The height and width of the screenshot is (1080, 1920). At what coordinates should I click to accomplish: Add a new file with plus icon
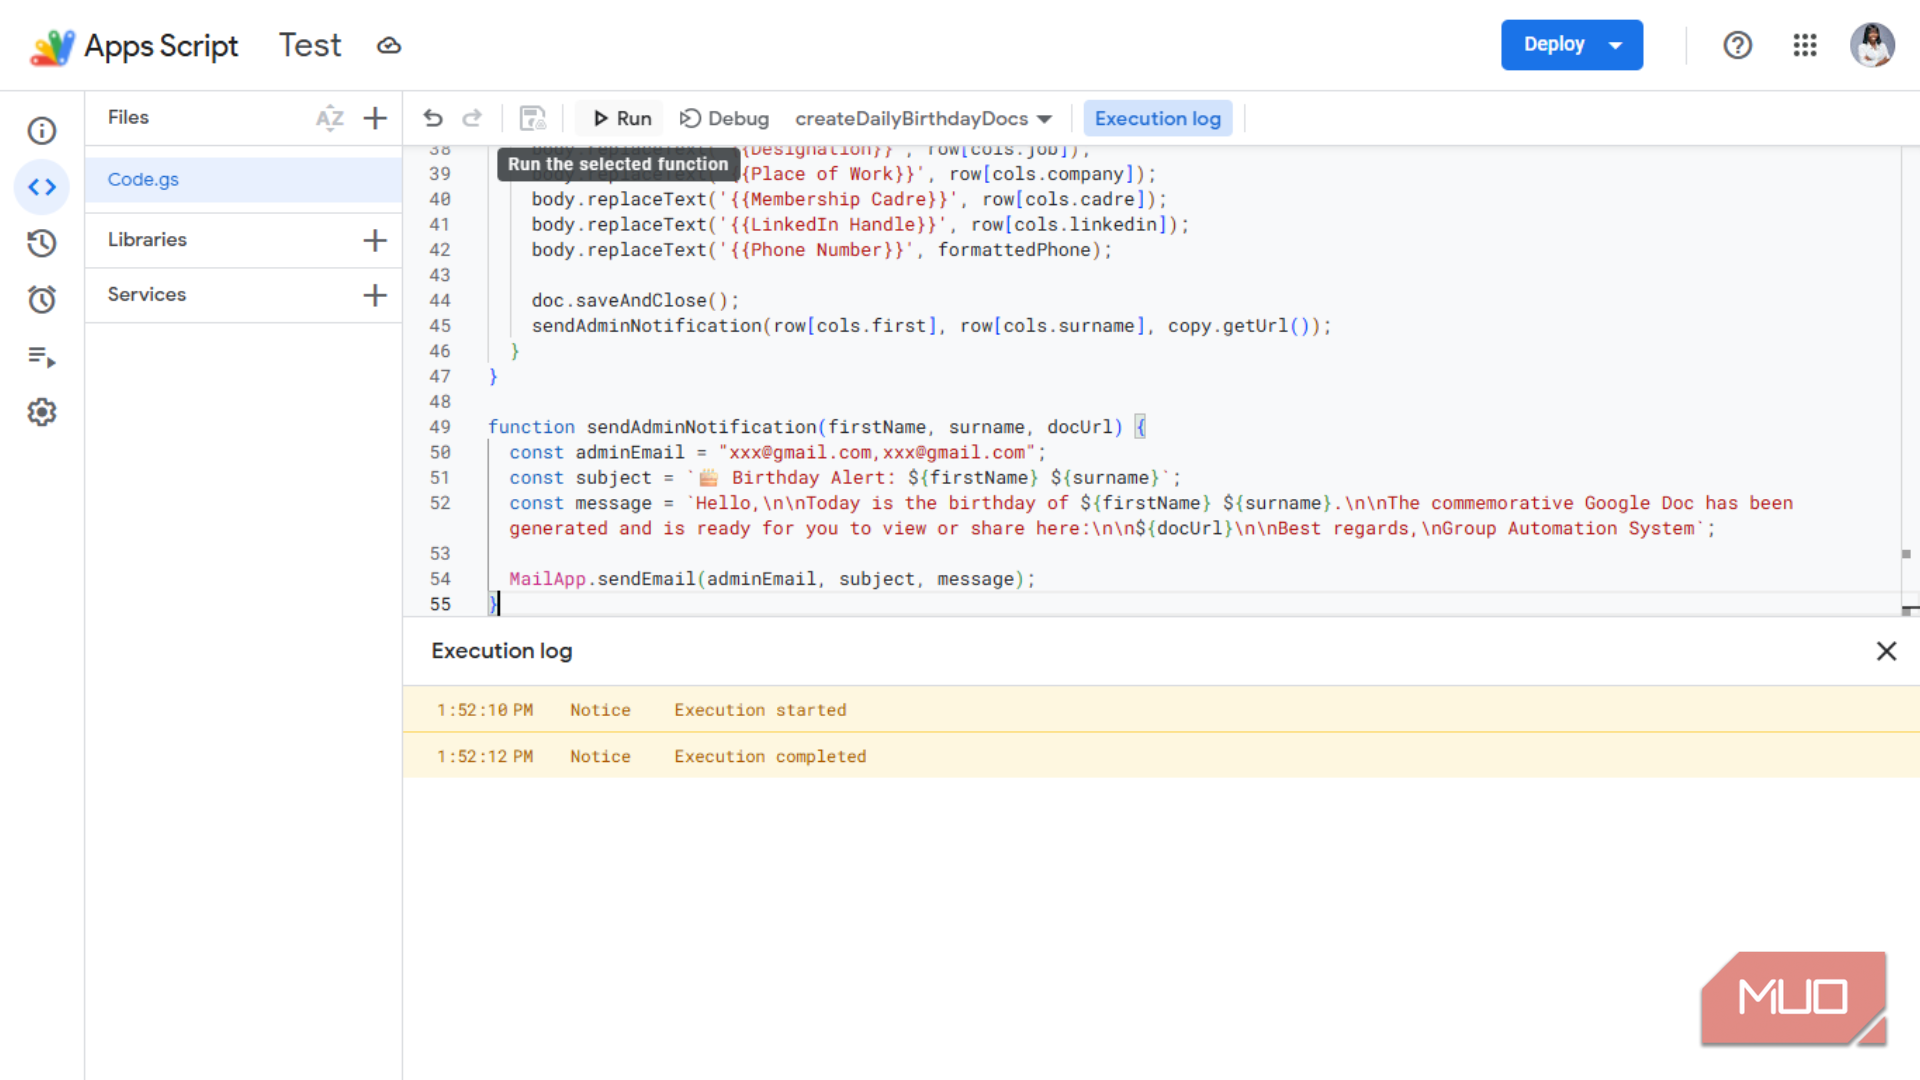375,118
